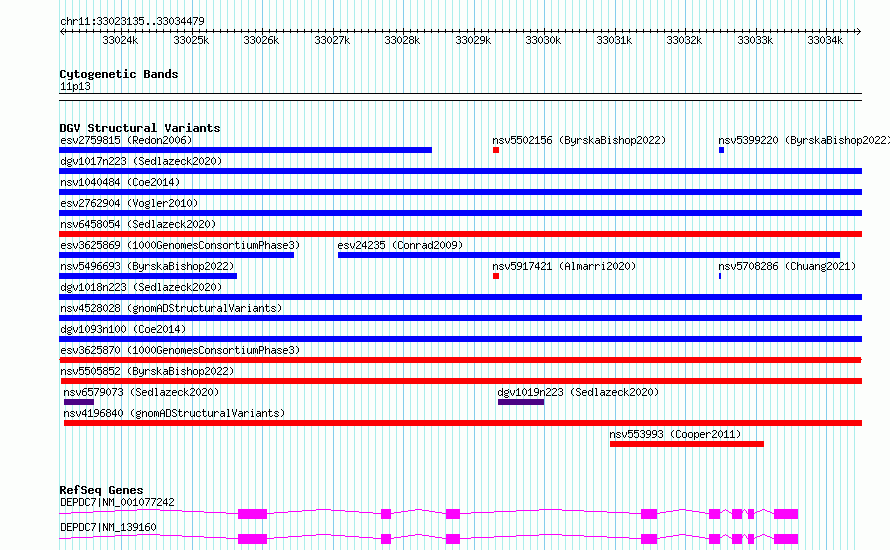The height and width of the screenshot is (550, 890).
Task: Open dgv1019n223 (Sedlazeck2020) variant label
Action: (x=578, y=392)
